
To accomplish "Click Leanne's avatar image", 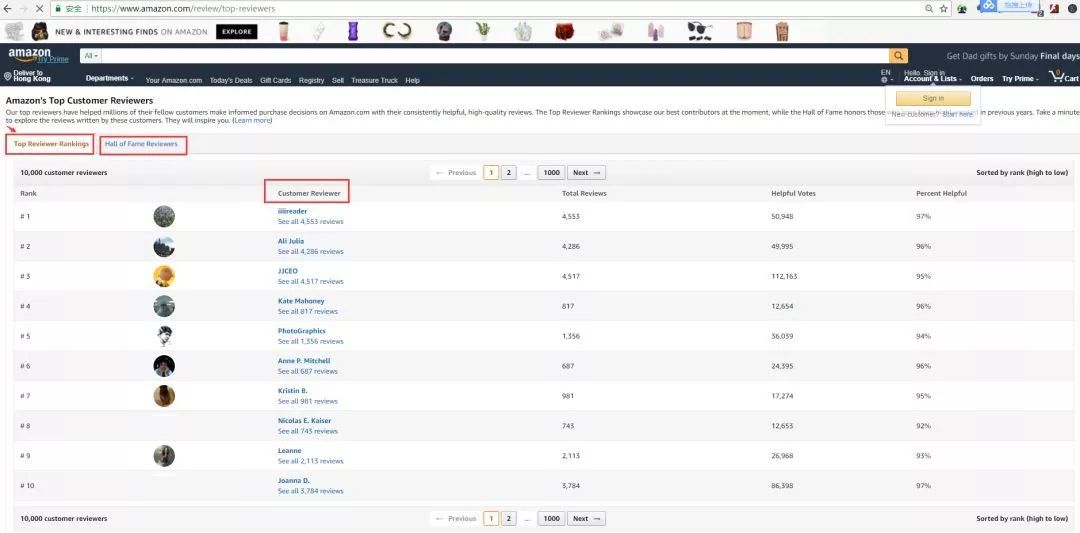I will pos(164,456).
